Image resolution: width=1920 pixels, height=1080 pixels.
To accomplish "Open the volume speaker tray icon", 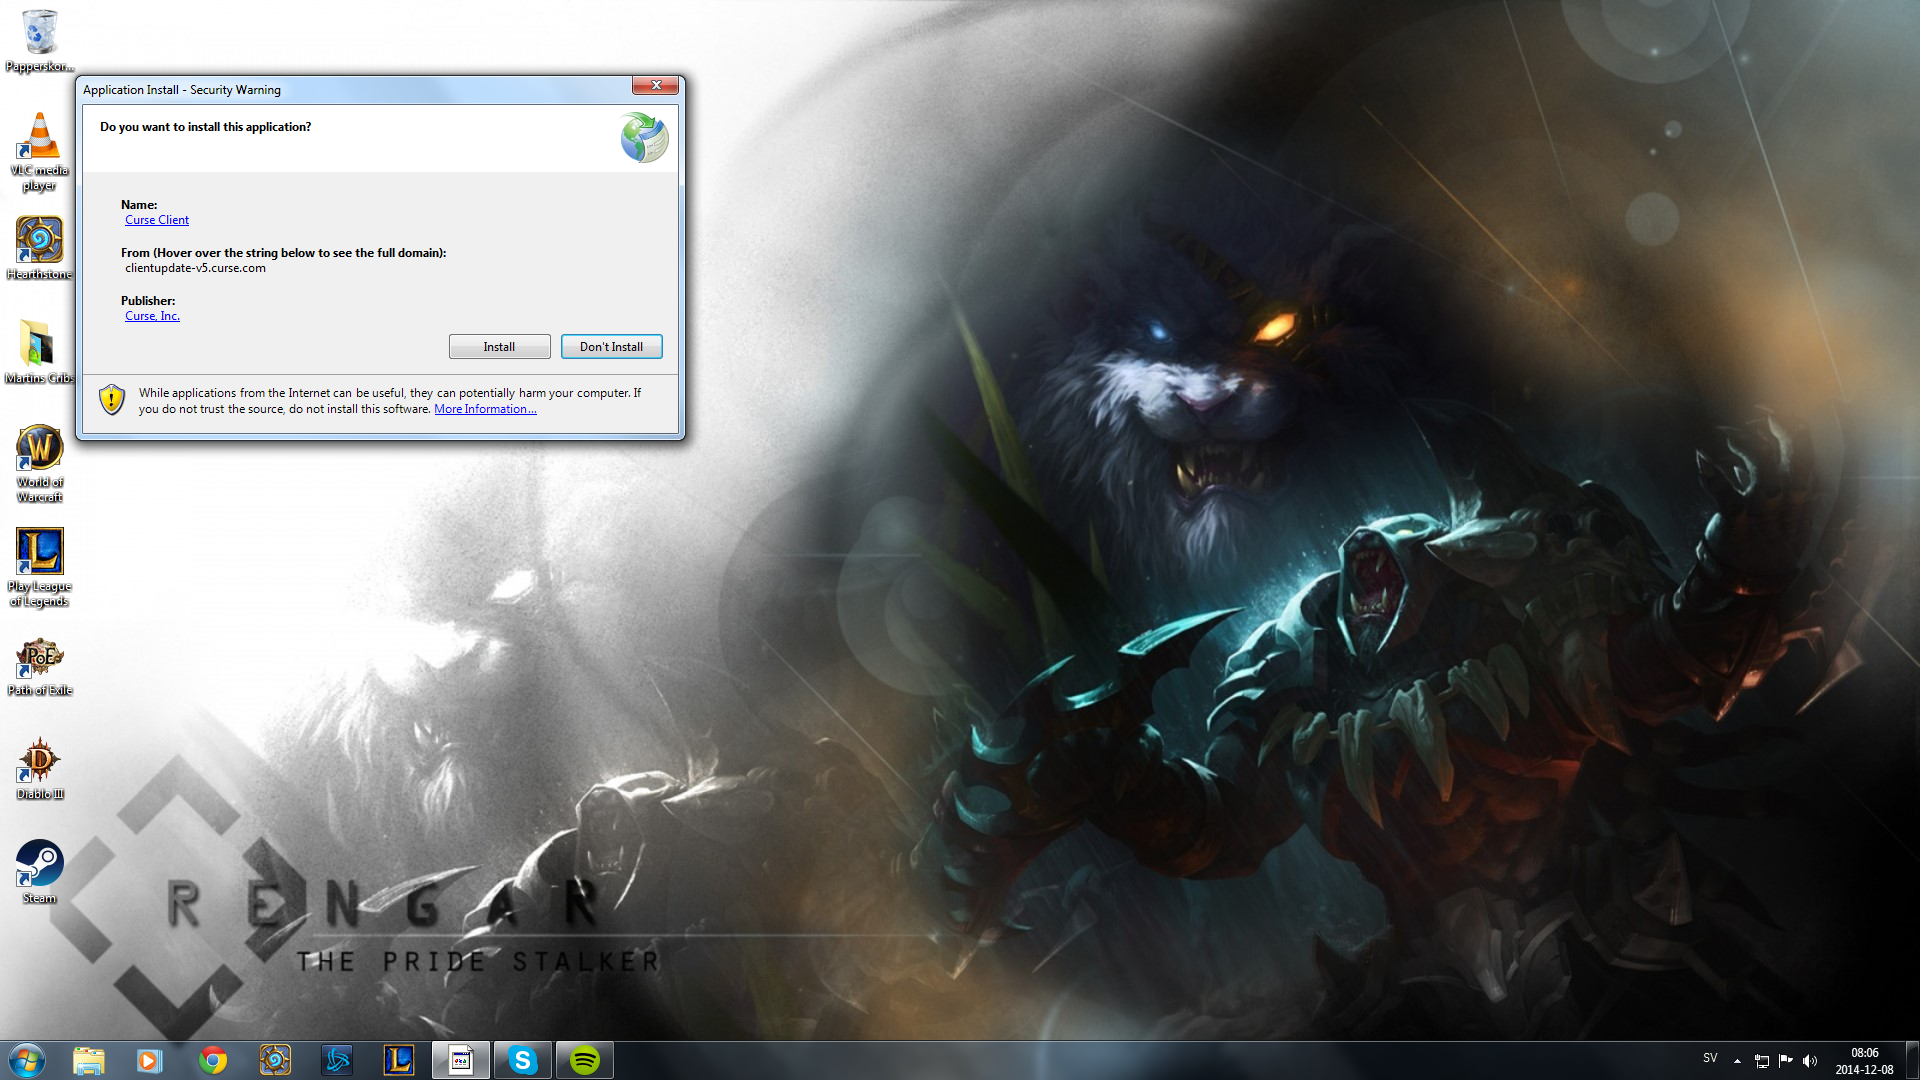I will (x=1810, y=1061).
